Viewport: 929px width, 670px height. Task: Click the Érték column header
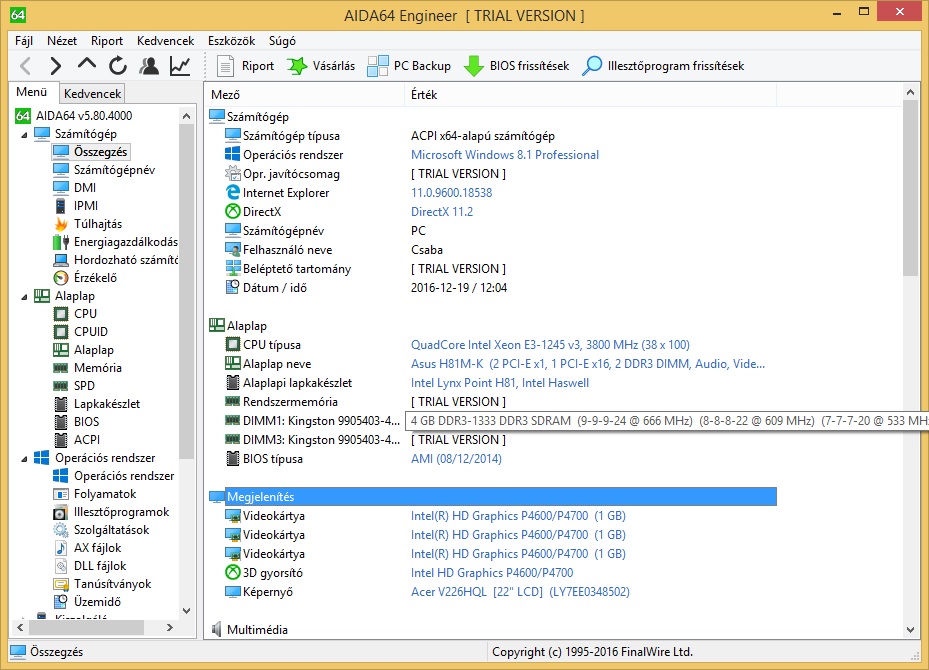[x=591, y=95]
